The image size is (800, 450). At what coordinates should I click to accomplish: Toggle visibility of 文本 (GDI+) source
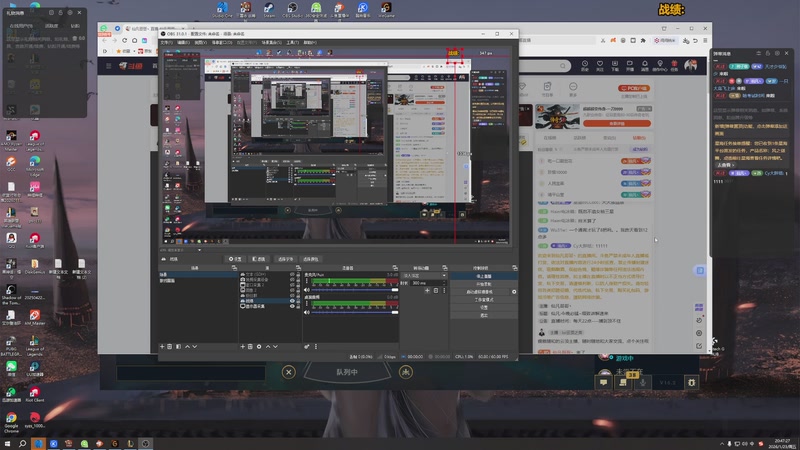(292, 274)
